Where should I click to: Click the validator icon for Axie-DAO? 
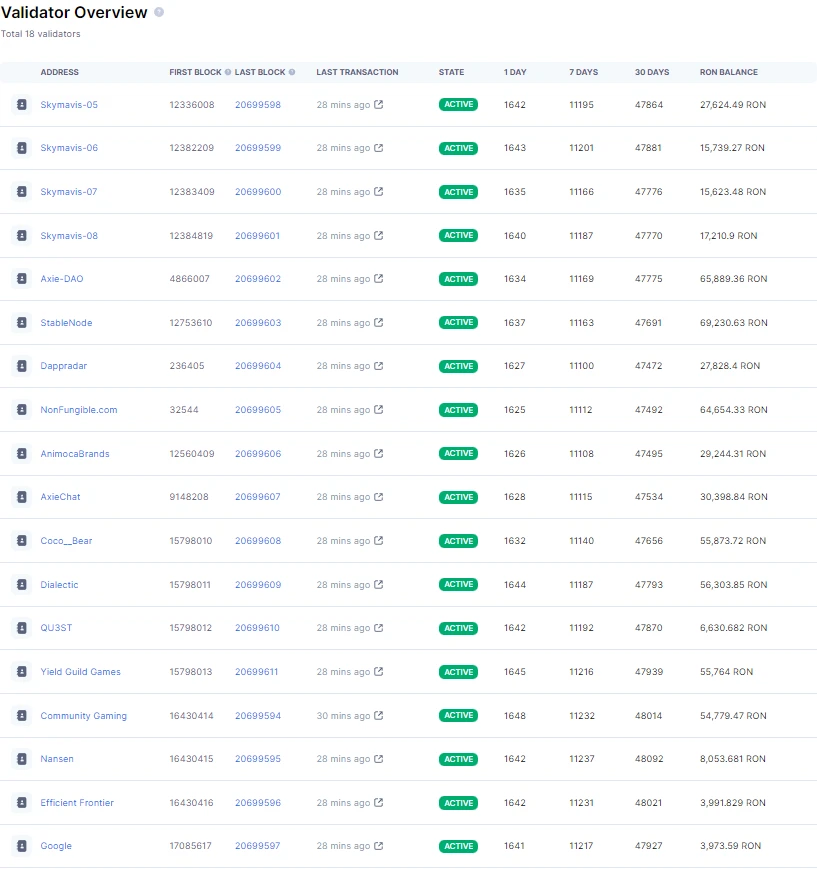22,279
